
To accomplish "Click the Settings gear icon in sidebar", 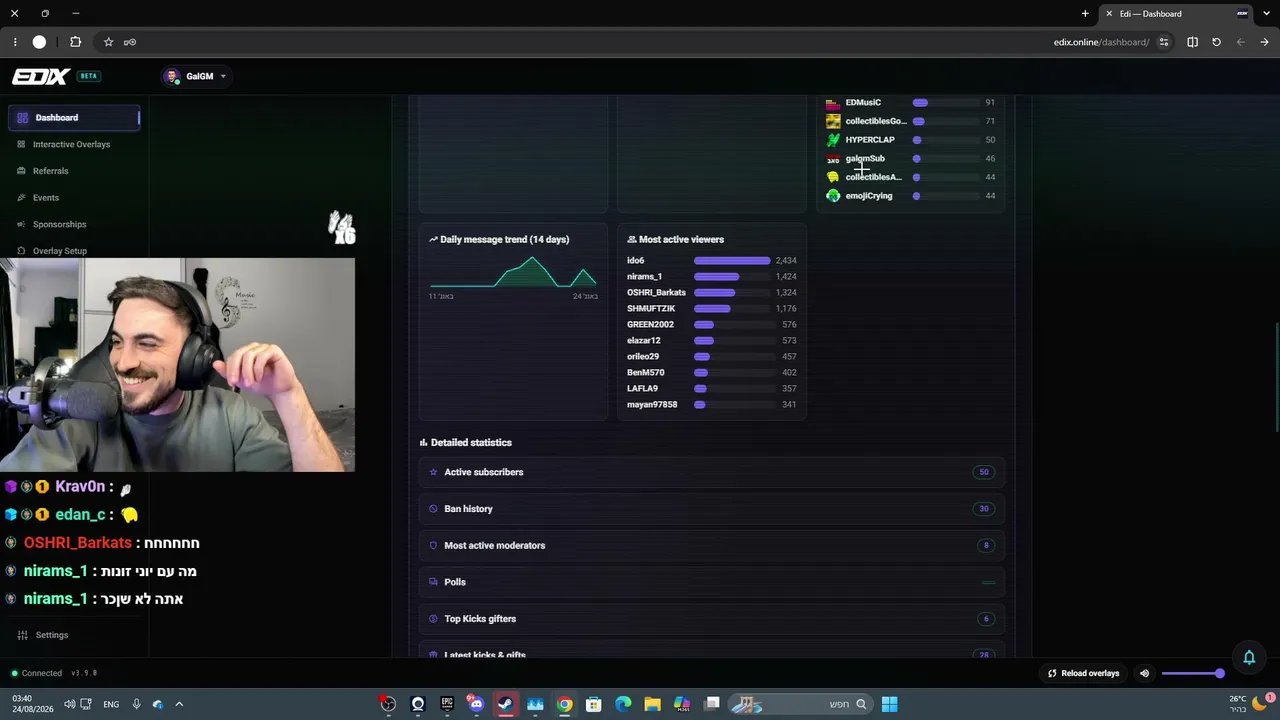I will coord(22,635).
